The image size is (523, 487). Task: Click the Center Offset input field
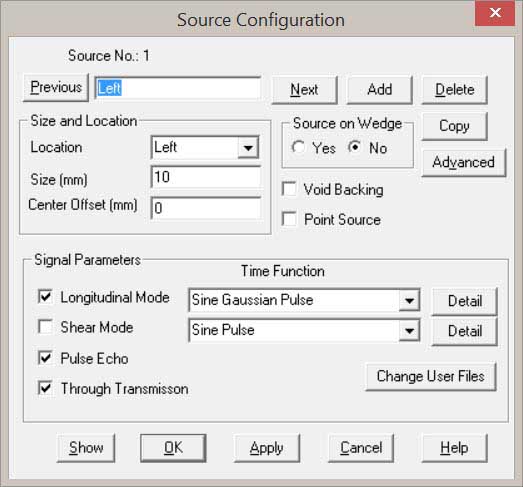coord(205,208)
